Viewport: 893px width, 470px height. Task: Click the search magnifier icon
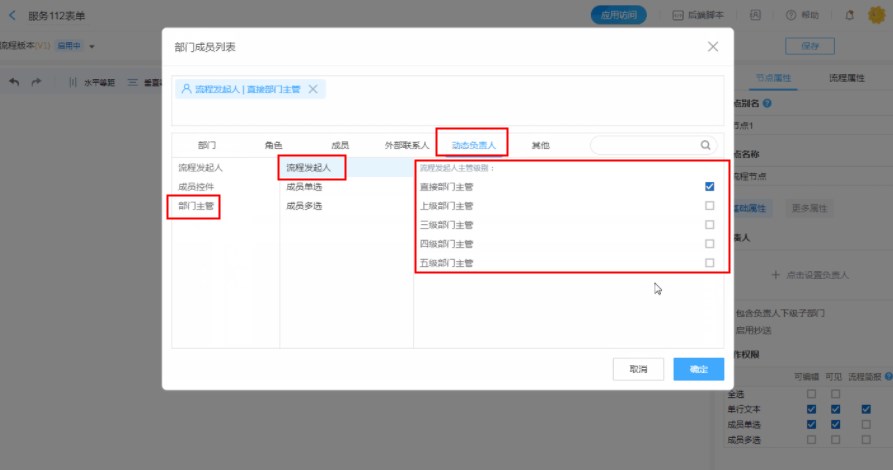point(705,145)
